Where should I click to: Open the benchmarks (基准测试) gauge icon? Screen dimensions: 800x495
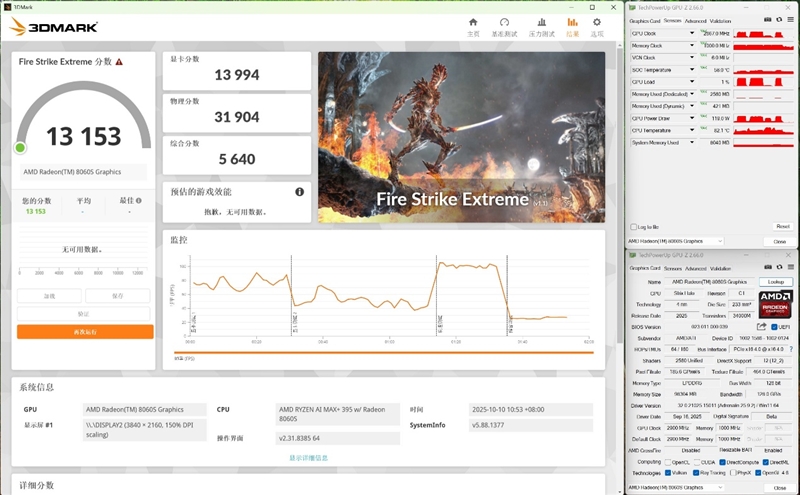click(x=505, y=25)
